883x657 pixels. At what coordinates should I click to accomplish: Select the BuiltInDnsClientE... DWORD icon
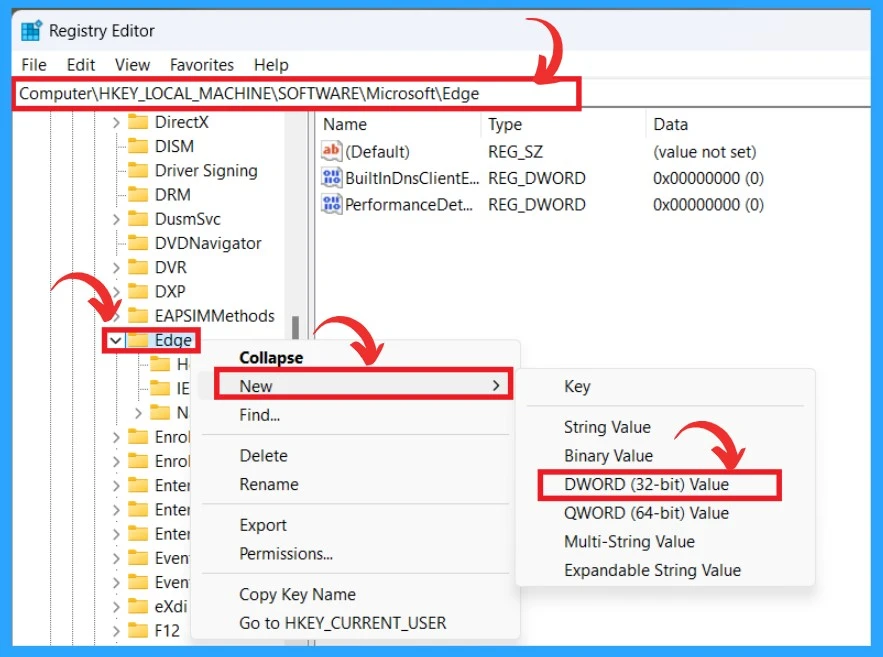[x=331, y=178]
